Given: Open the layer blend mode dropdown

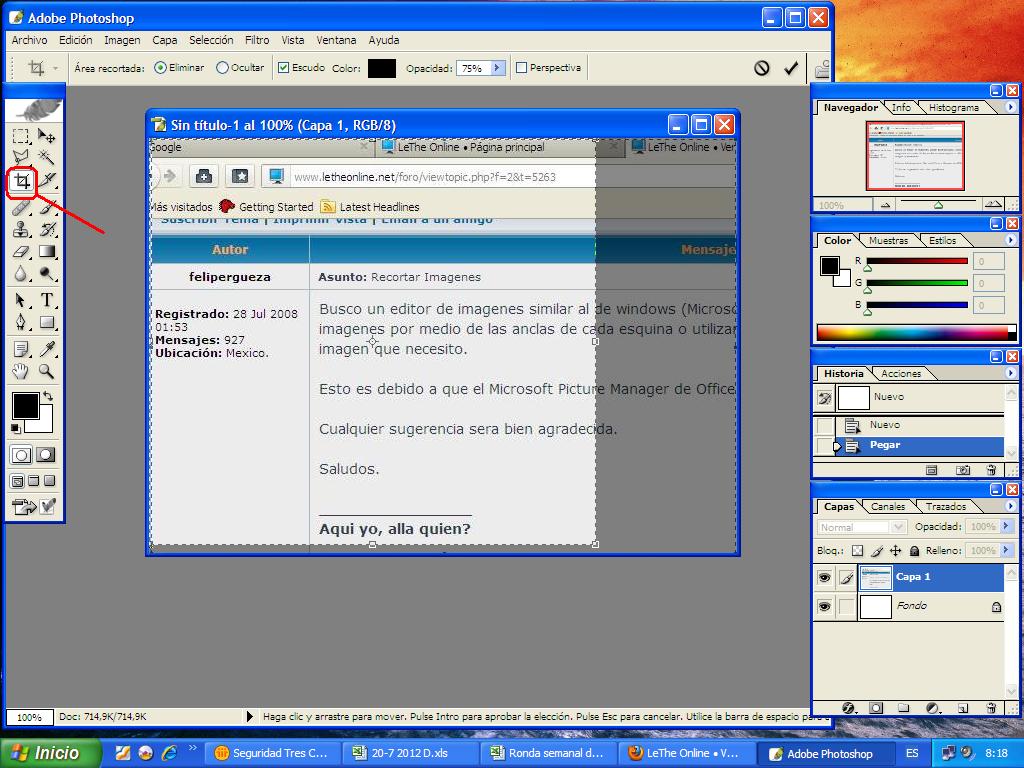Looking at the screenshot, I should [x=861, y=527].
